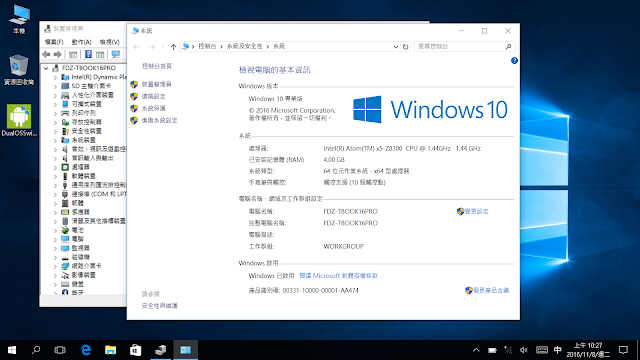Image resolution: width=640 pixels, height=360 pixels.
Task: Collapse FDZ-TBOOK16PRO root node
Action: pos(46,68)
